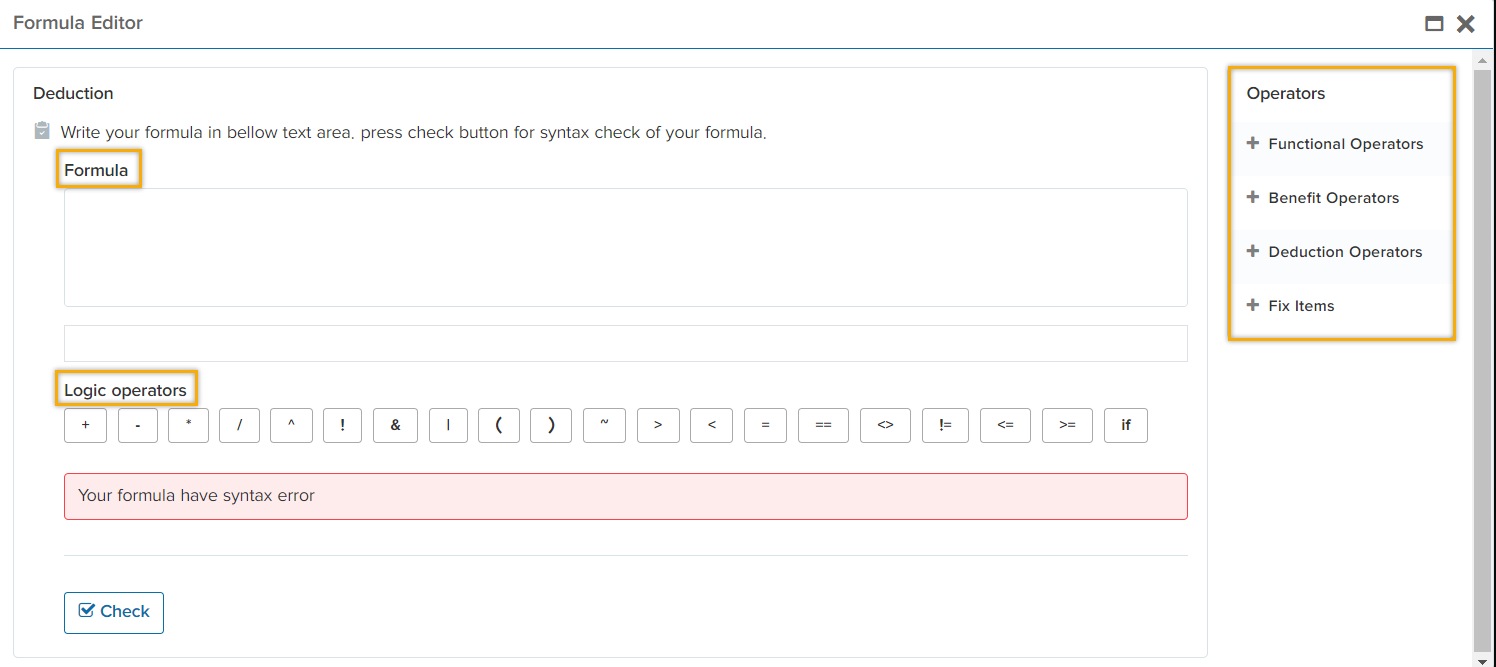Insert the tilde operator
Screen dimensions: 1496x667
604,425
